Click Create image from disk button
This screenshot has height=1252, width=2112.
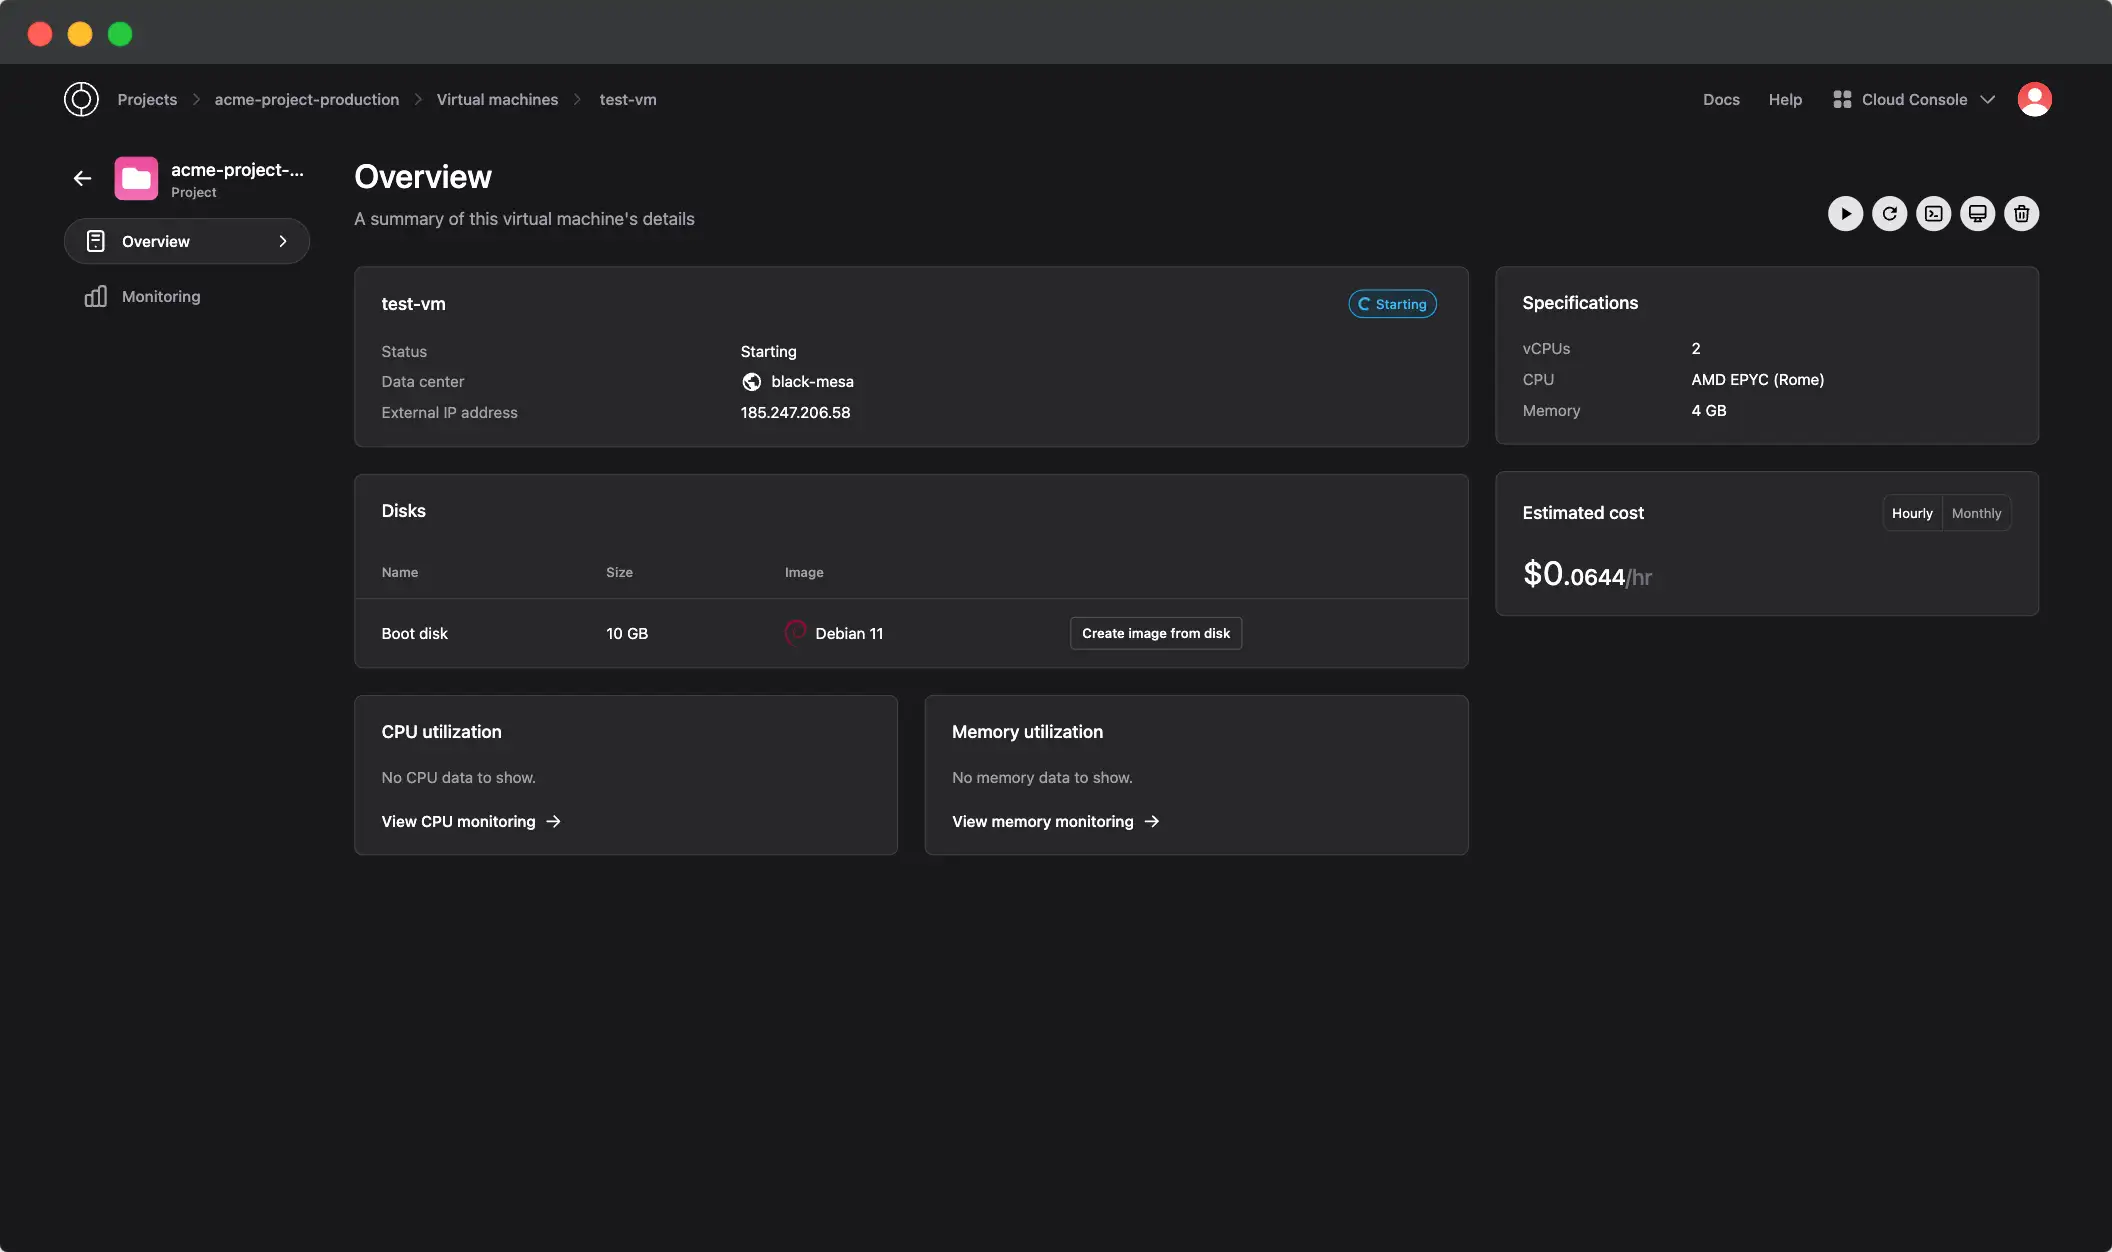(x=1155, y=633)
